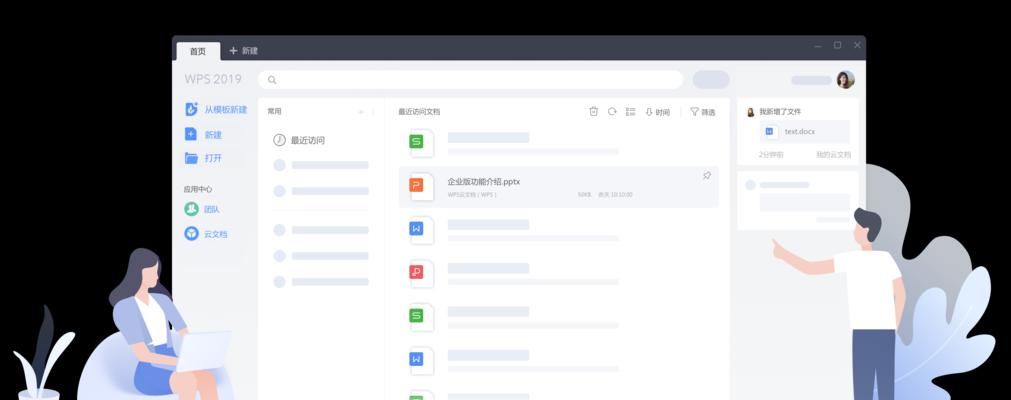
Task: Click the trash delete icon in toolbar
Action: point(594,112)
